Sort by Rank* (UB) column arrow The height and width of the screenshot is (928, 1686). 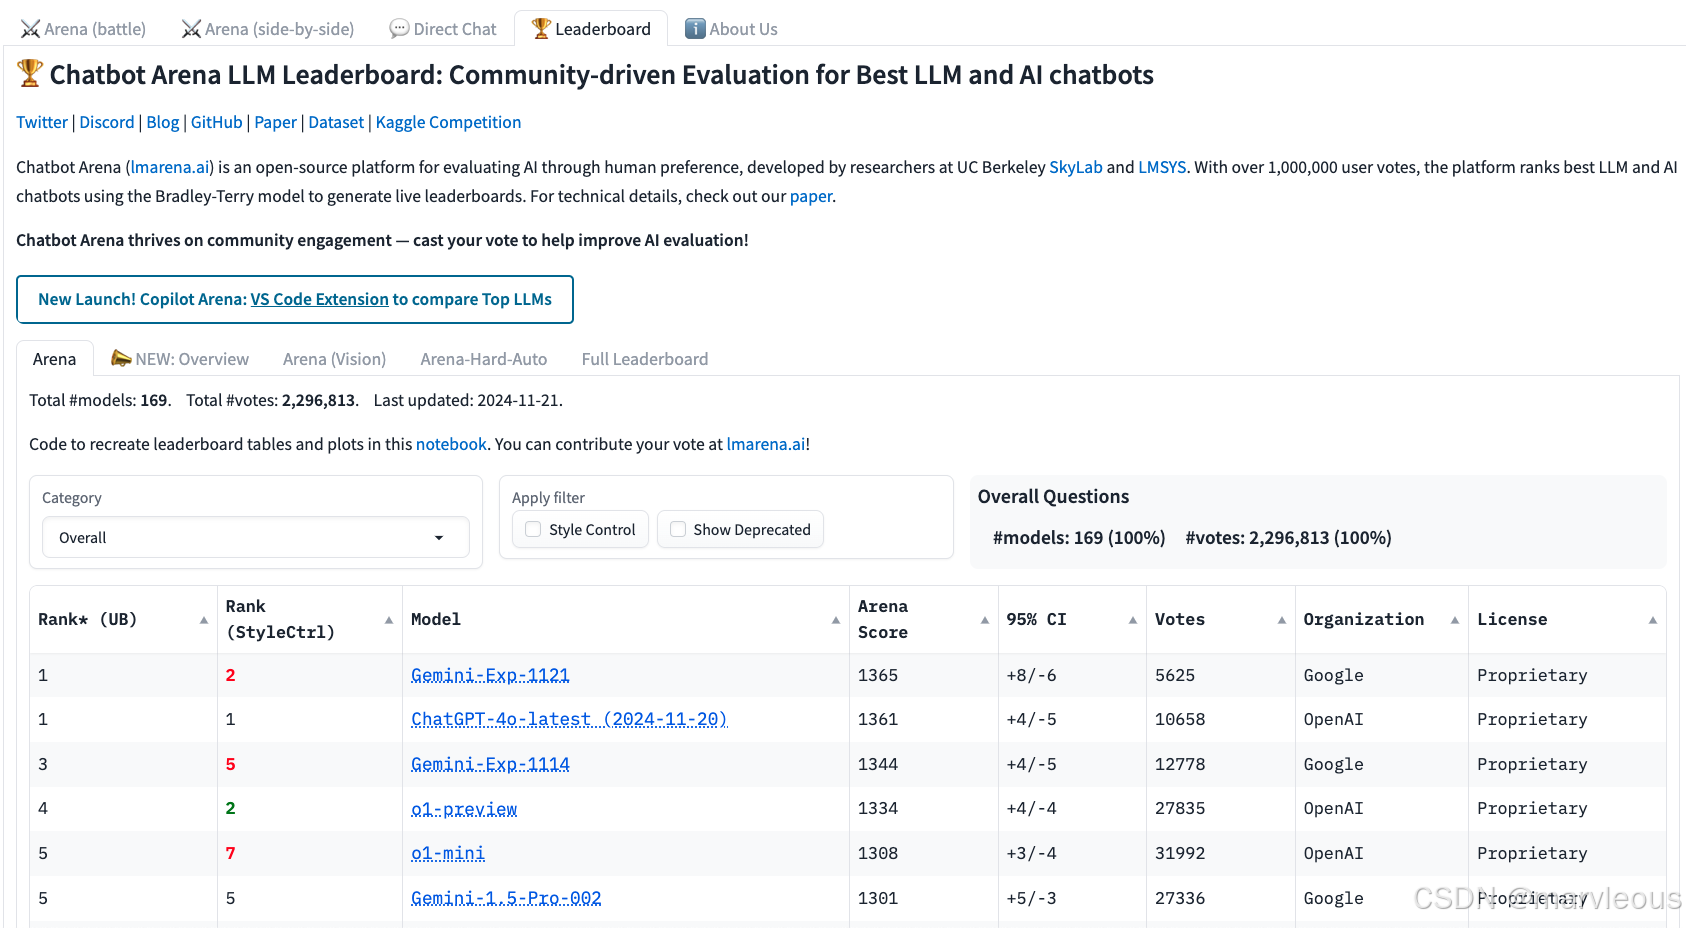click(204, 620)
